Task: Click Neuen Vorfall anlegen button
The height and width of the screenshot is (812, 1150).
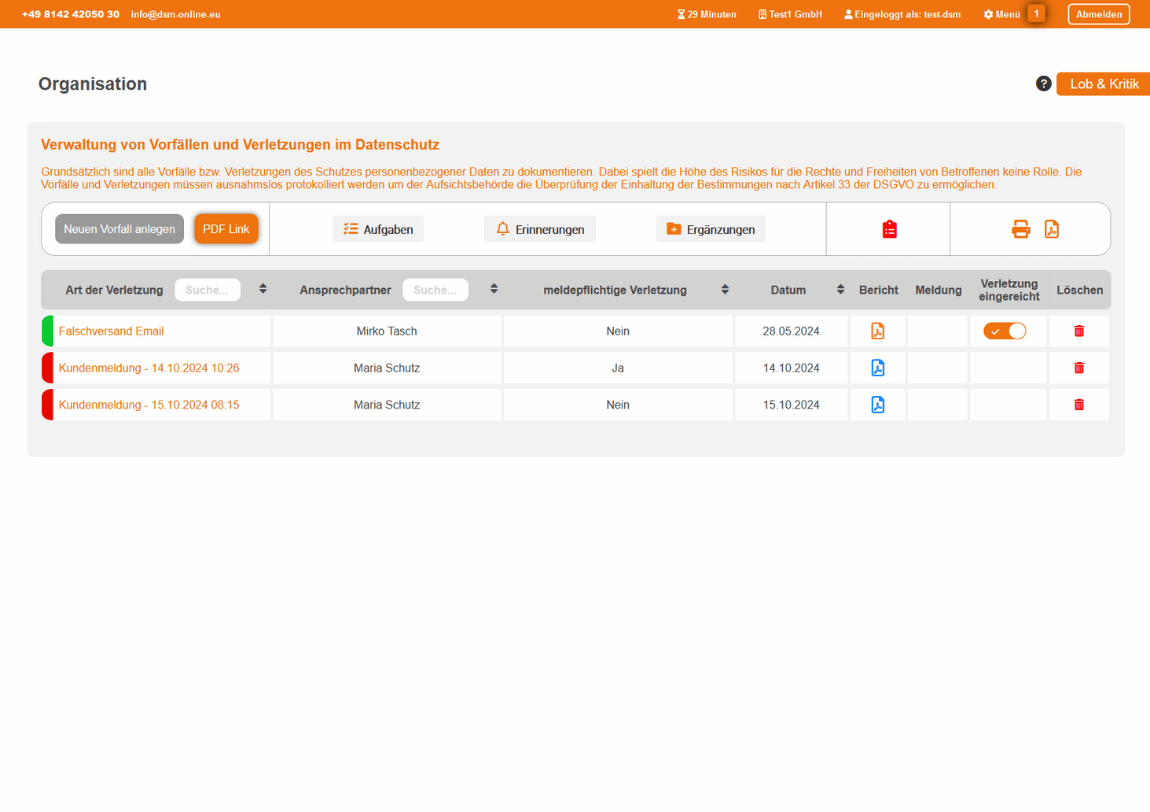Action: (119, 229)
